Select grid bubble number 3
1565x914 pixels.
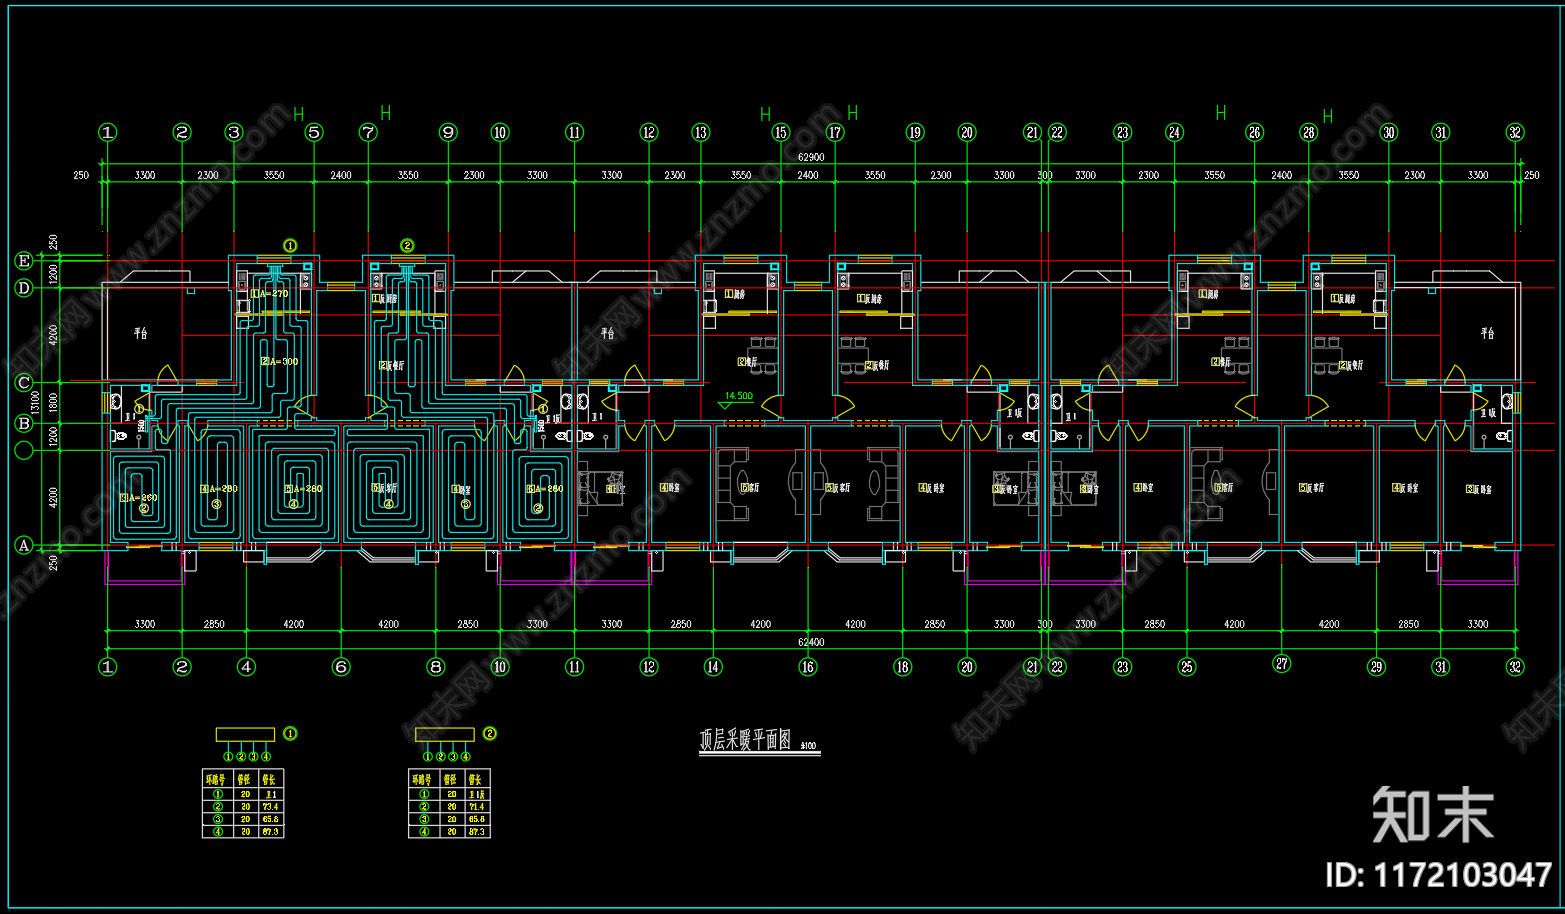tap(234, 132)
